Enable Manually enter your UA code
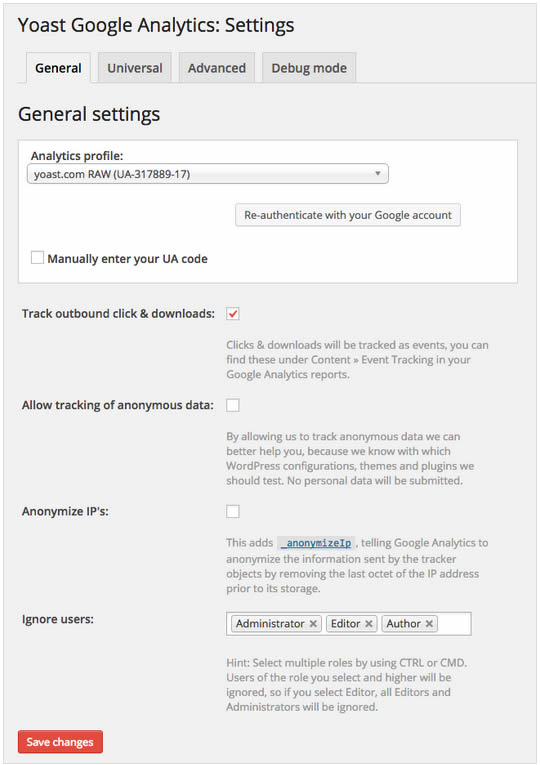 tap(37, 258)
